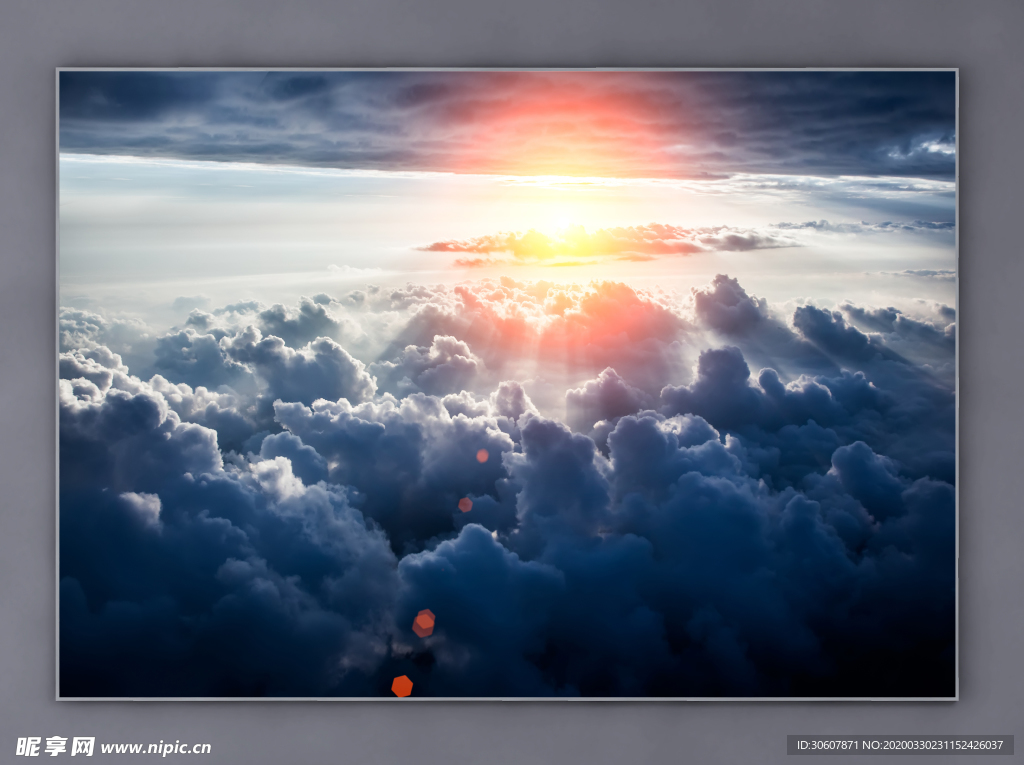Click the gray wall right of the frame
The image size is (1024, 765).
click(x=990, y=380)
